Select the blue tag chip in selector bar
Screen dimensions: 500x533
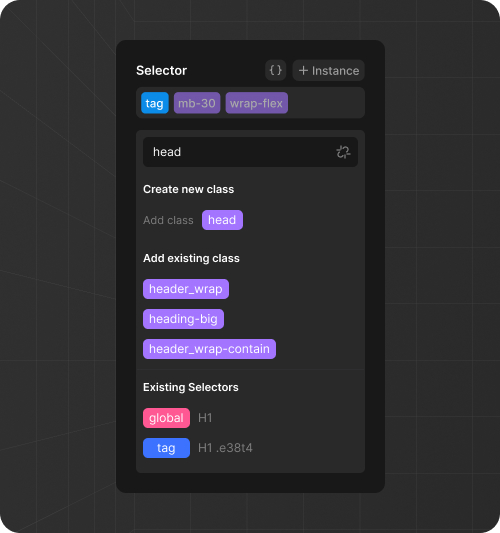[155, 103]
